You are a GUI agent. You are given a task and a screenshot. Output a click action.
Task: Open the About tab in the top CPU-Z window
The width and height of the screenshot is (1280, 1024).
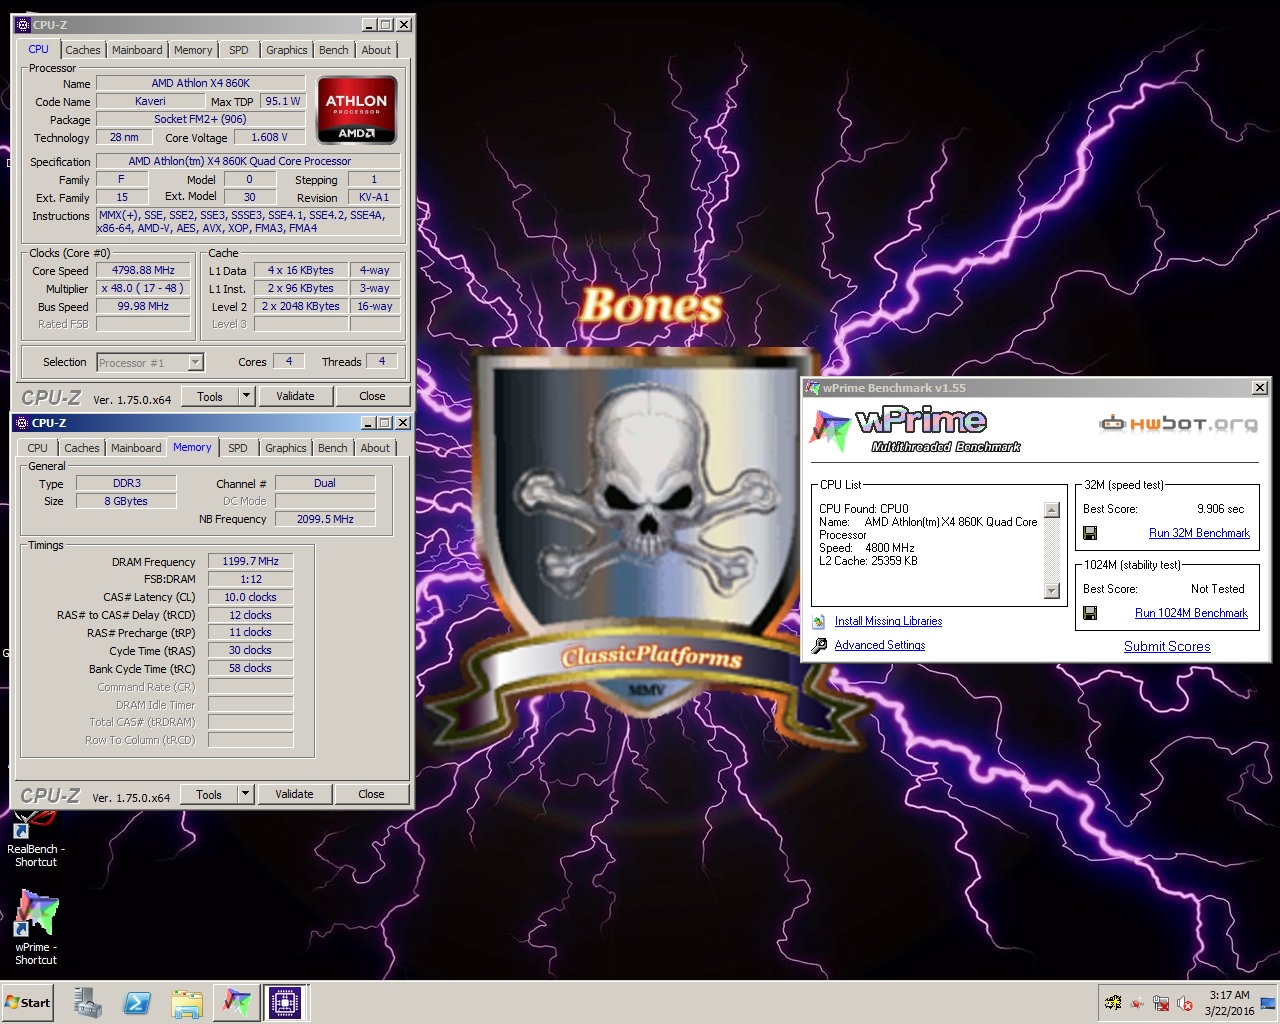click(x=376, y=50)
